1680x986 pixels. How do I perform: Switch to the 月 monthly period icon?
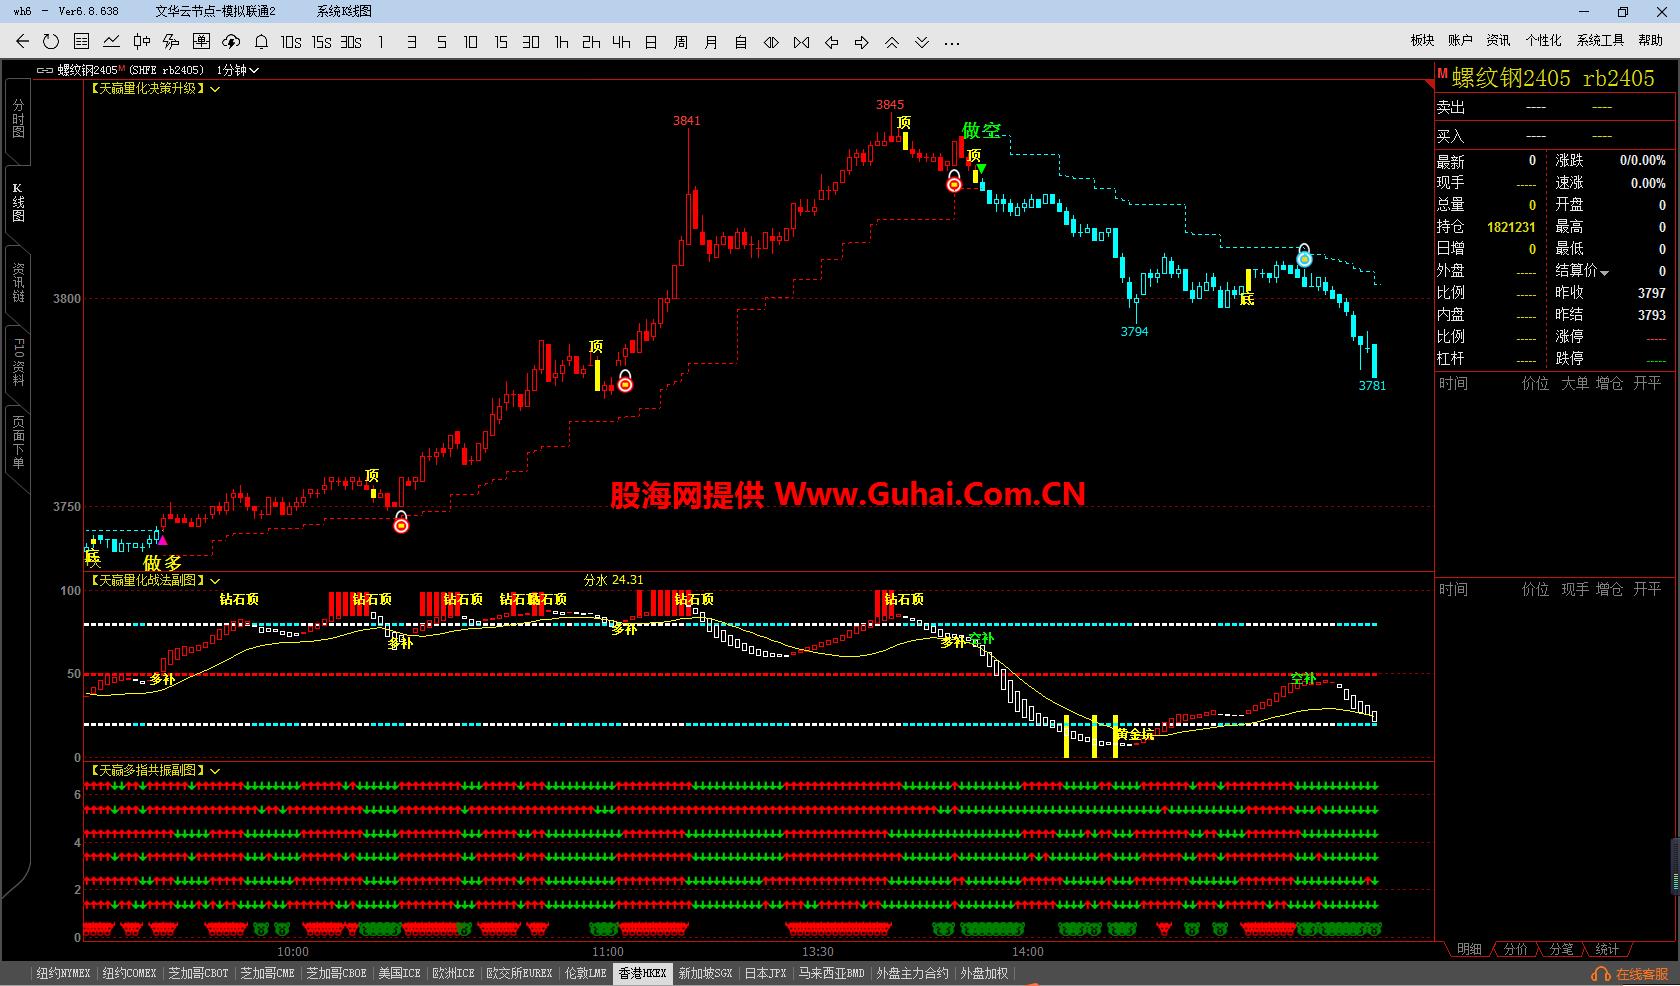pos(710,42)
